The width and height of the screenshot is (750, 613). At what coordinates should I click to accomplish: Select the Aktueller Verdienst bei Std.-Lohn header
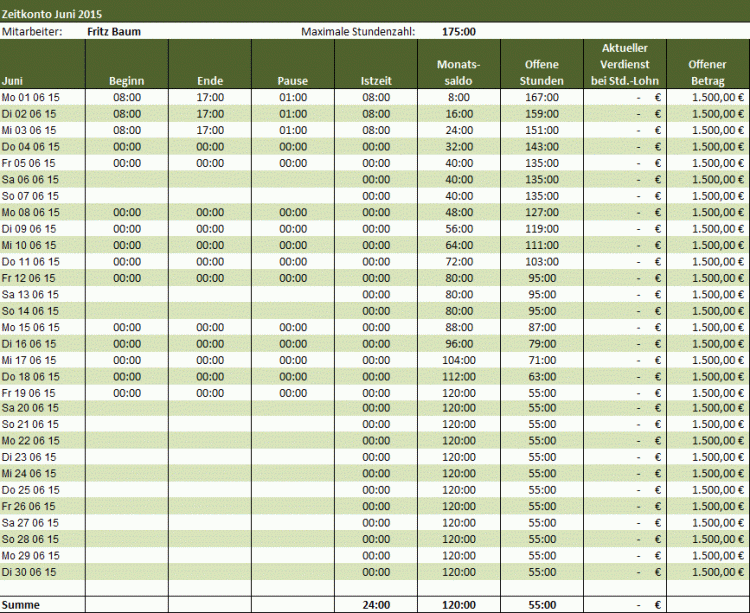pos(625,64)
